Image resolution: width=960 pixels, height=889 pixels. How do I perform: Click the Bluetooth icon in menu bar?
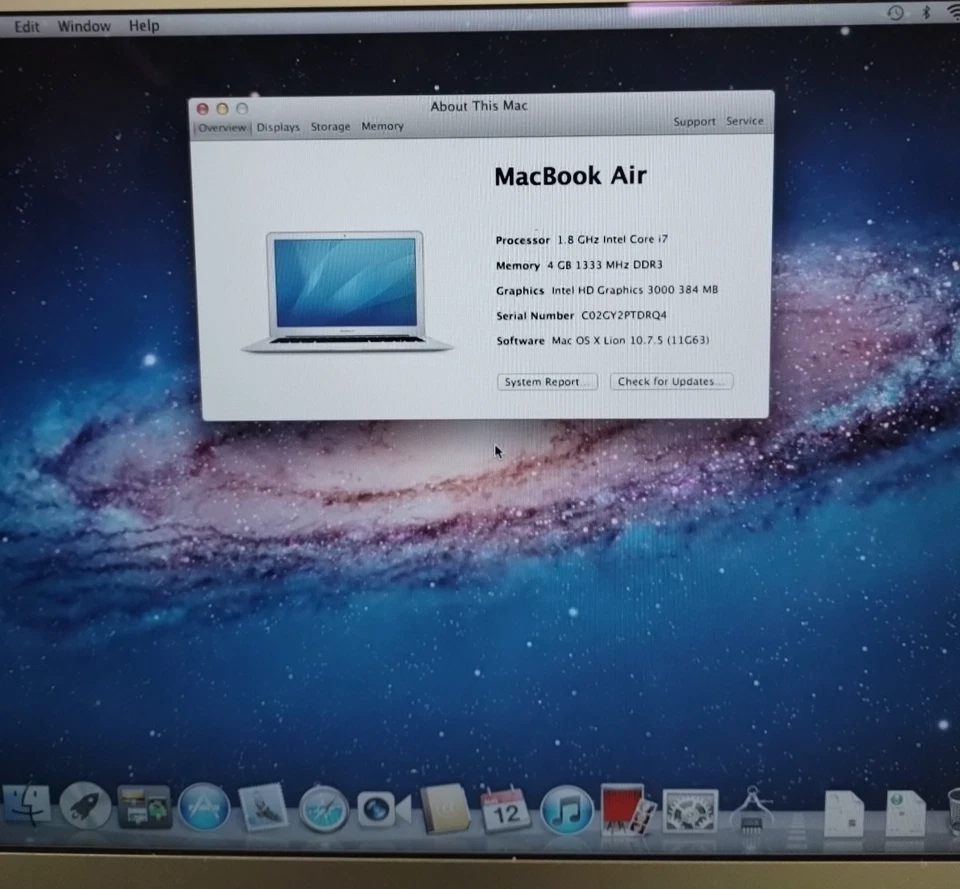923,13
